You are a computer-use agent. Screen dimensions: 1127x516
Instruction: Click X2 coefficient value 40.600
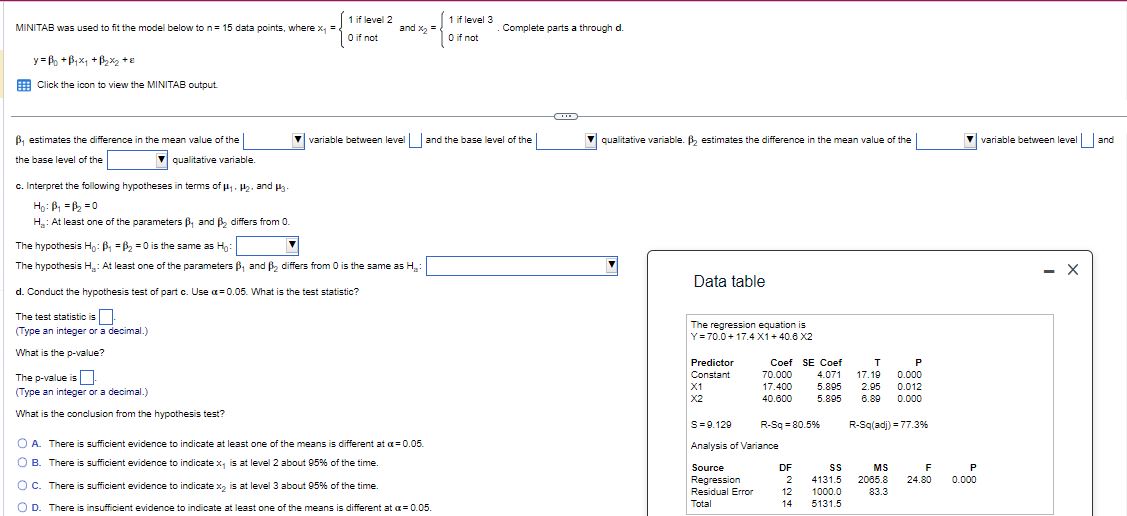777,398
